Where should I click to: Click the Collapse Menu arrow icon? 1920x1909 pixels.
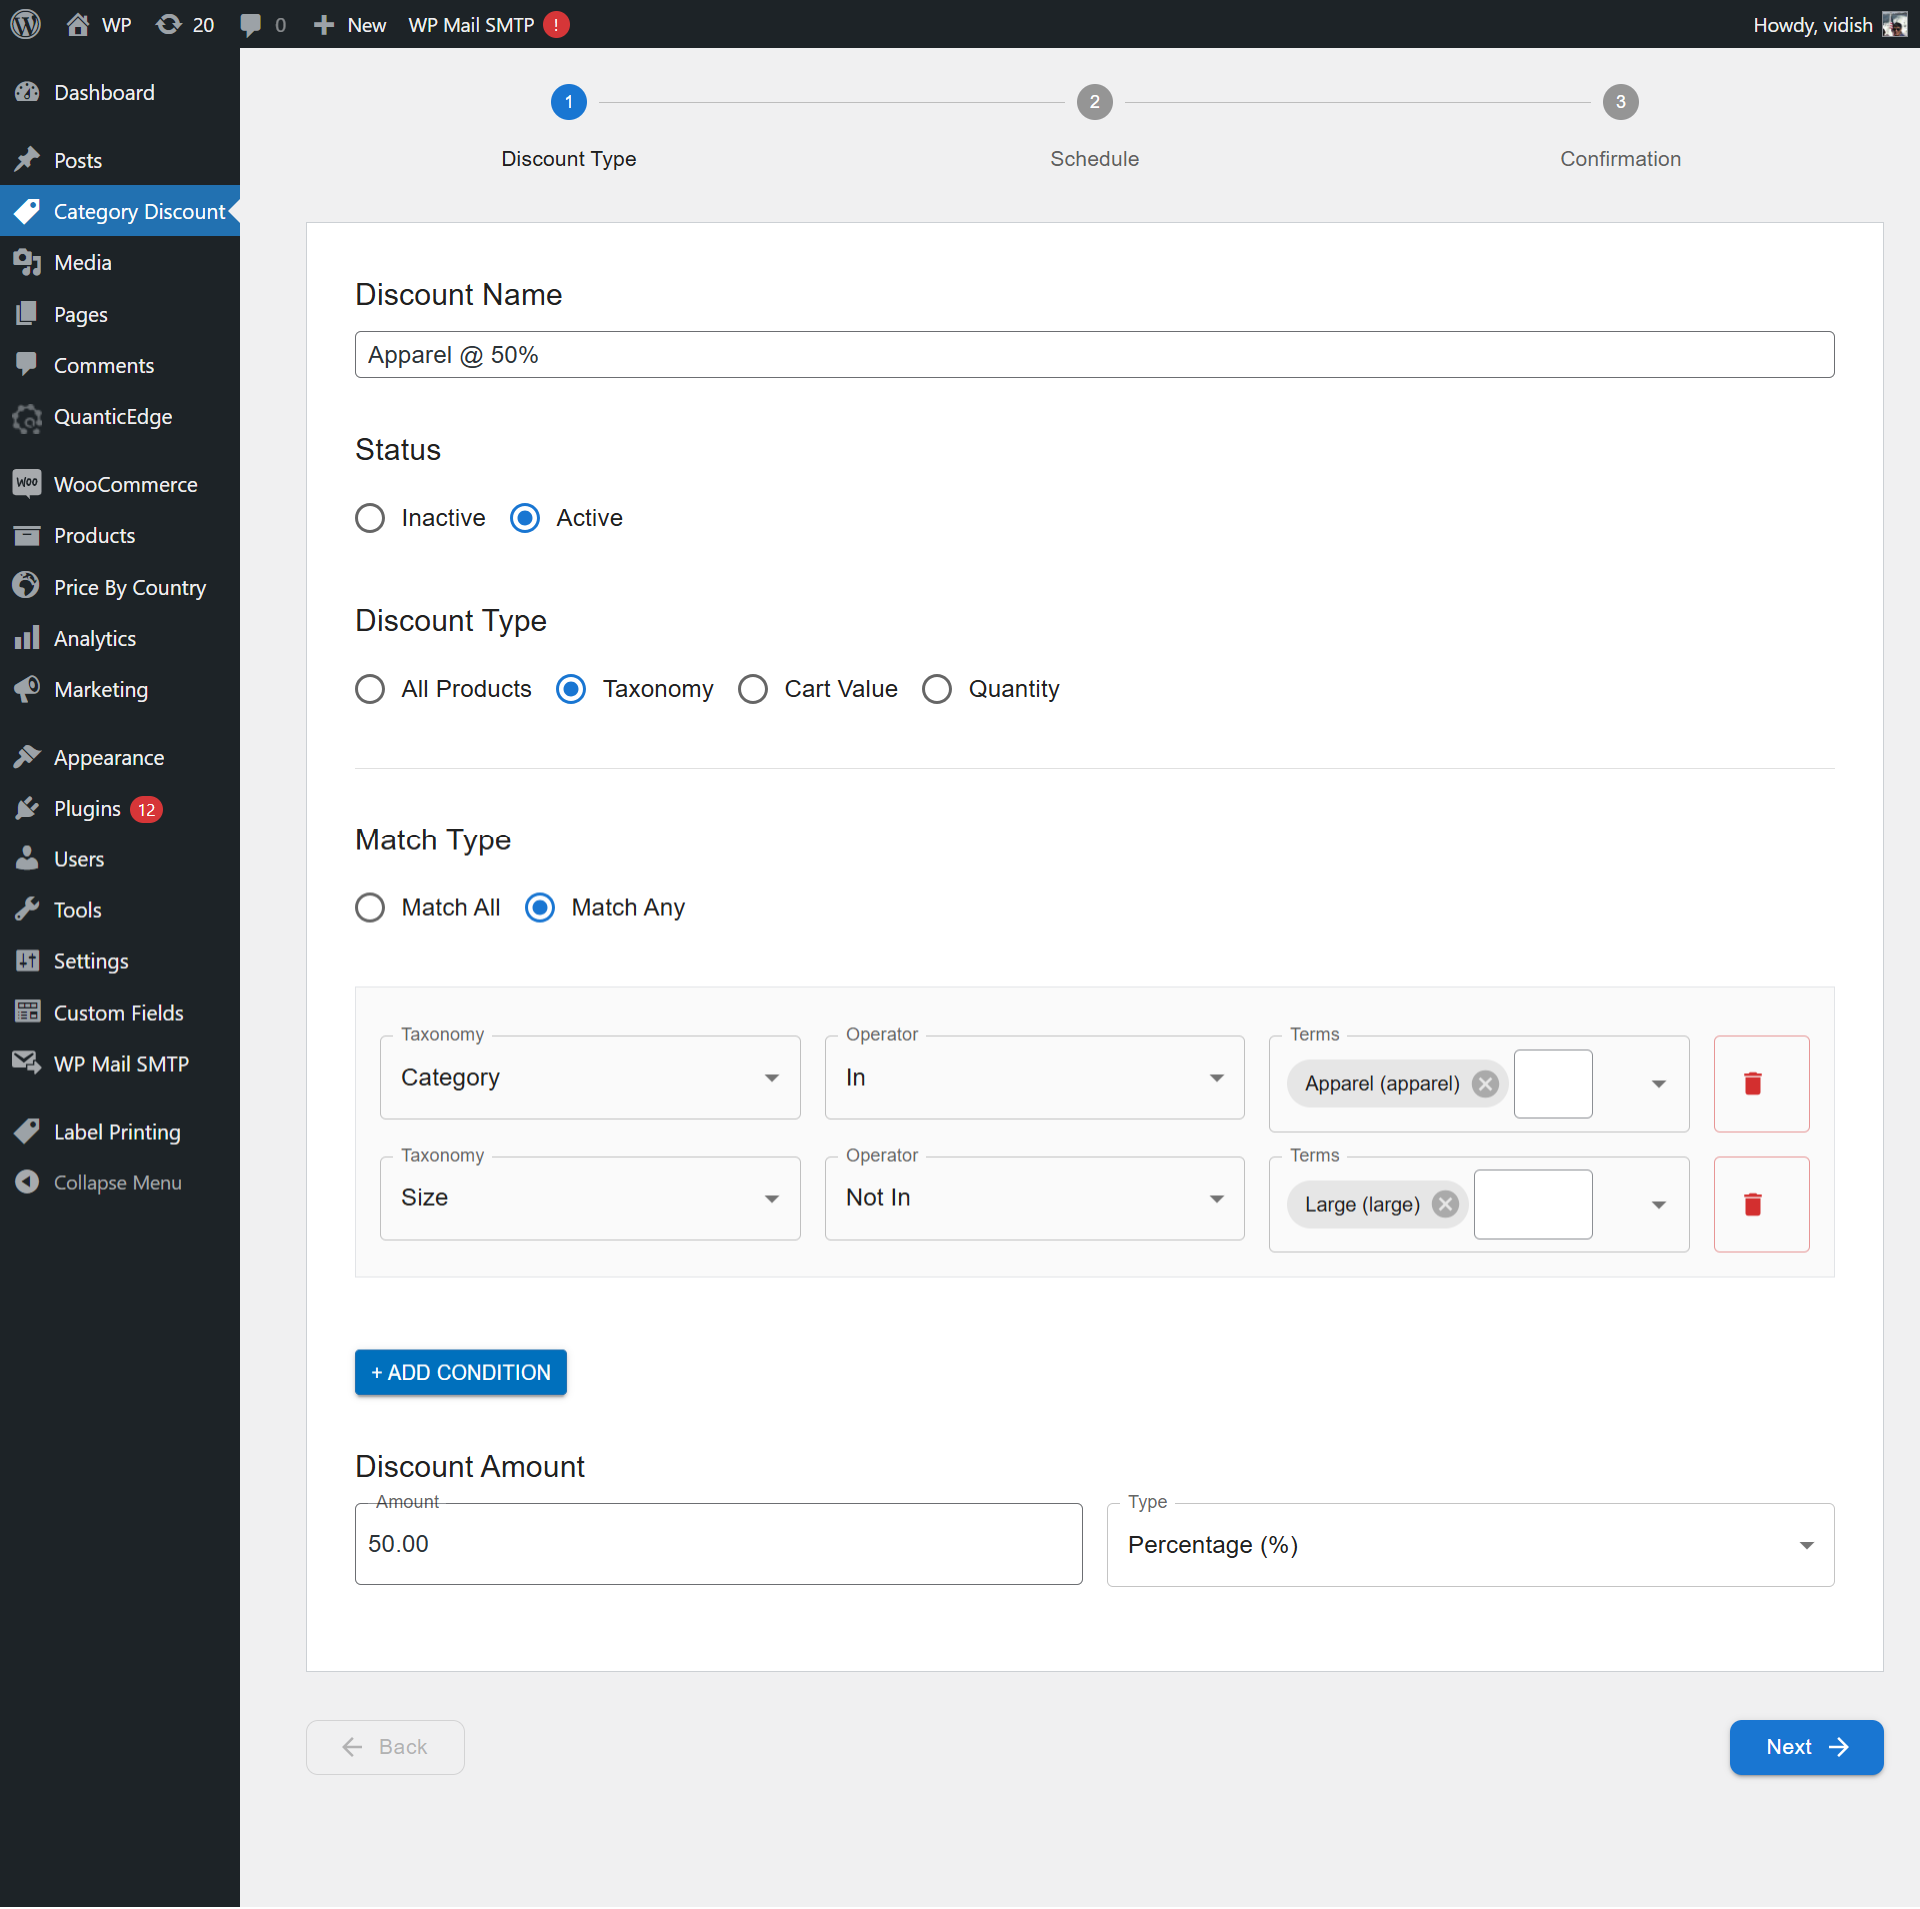(27, 1182)
